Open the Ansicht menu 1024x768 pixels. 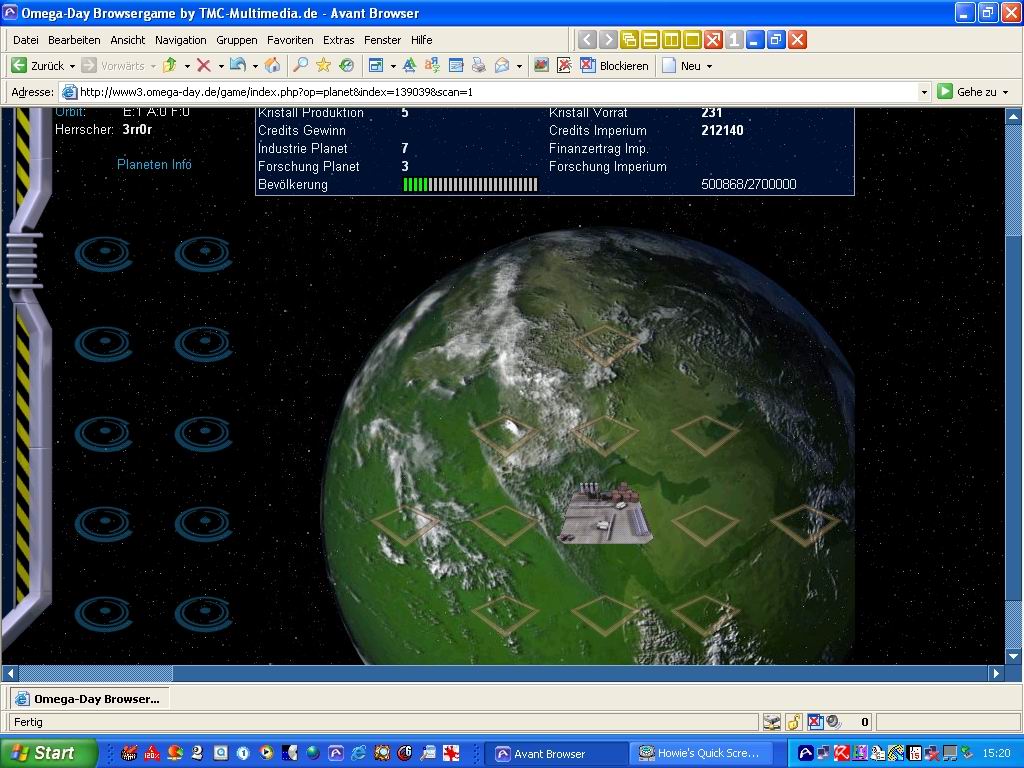tap(128, 40)
